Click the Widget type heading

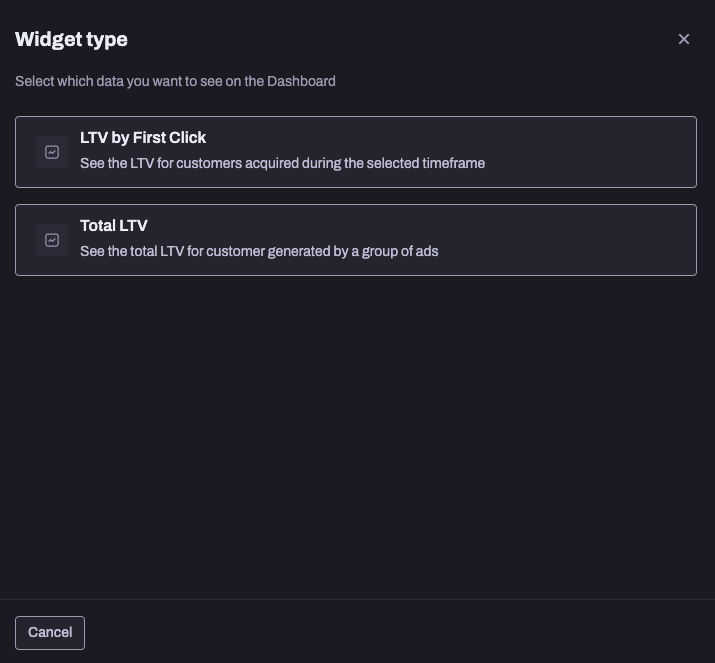pos(71,40)
